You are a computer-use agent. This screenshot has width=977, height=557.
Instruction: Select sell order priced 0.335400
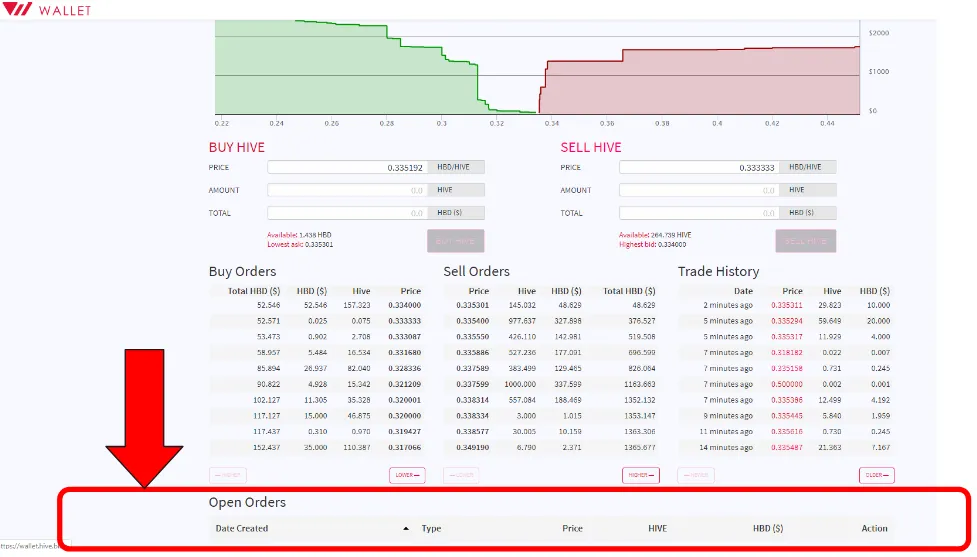pyautogui.click(x=551, y=321)
